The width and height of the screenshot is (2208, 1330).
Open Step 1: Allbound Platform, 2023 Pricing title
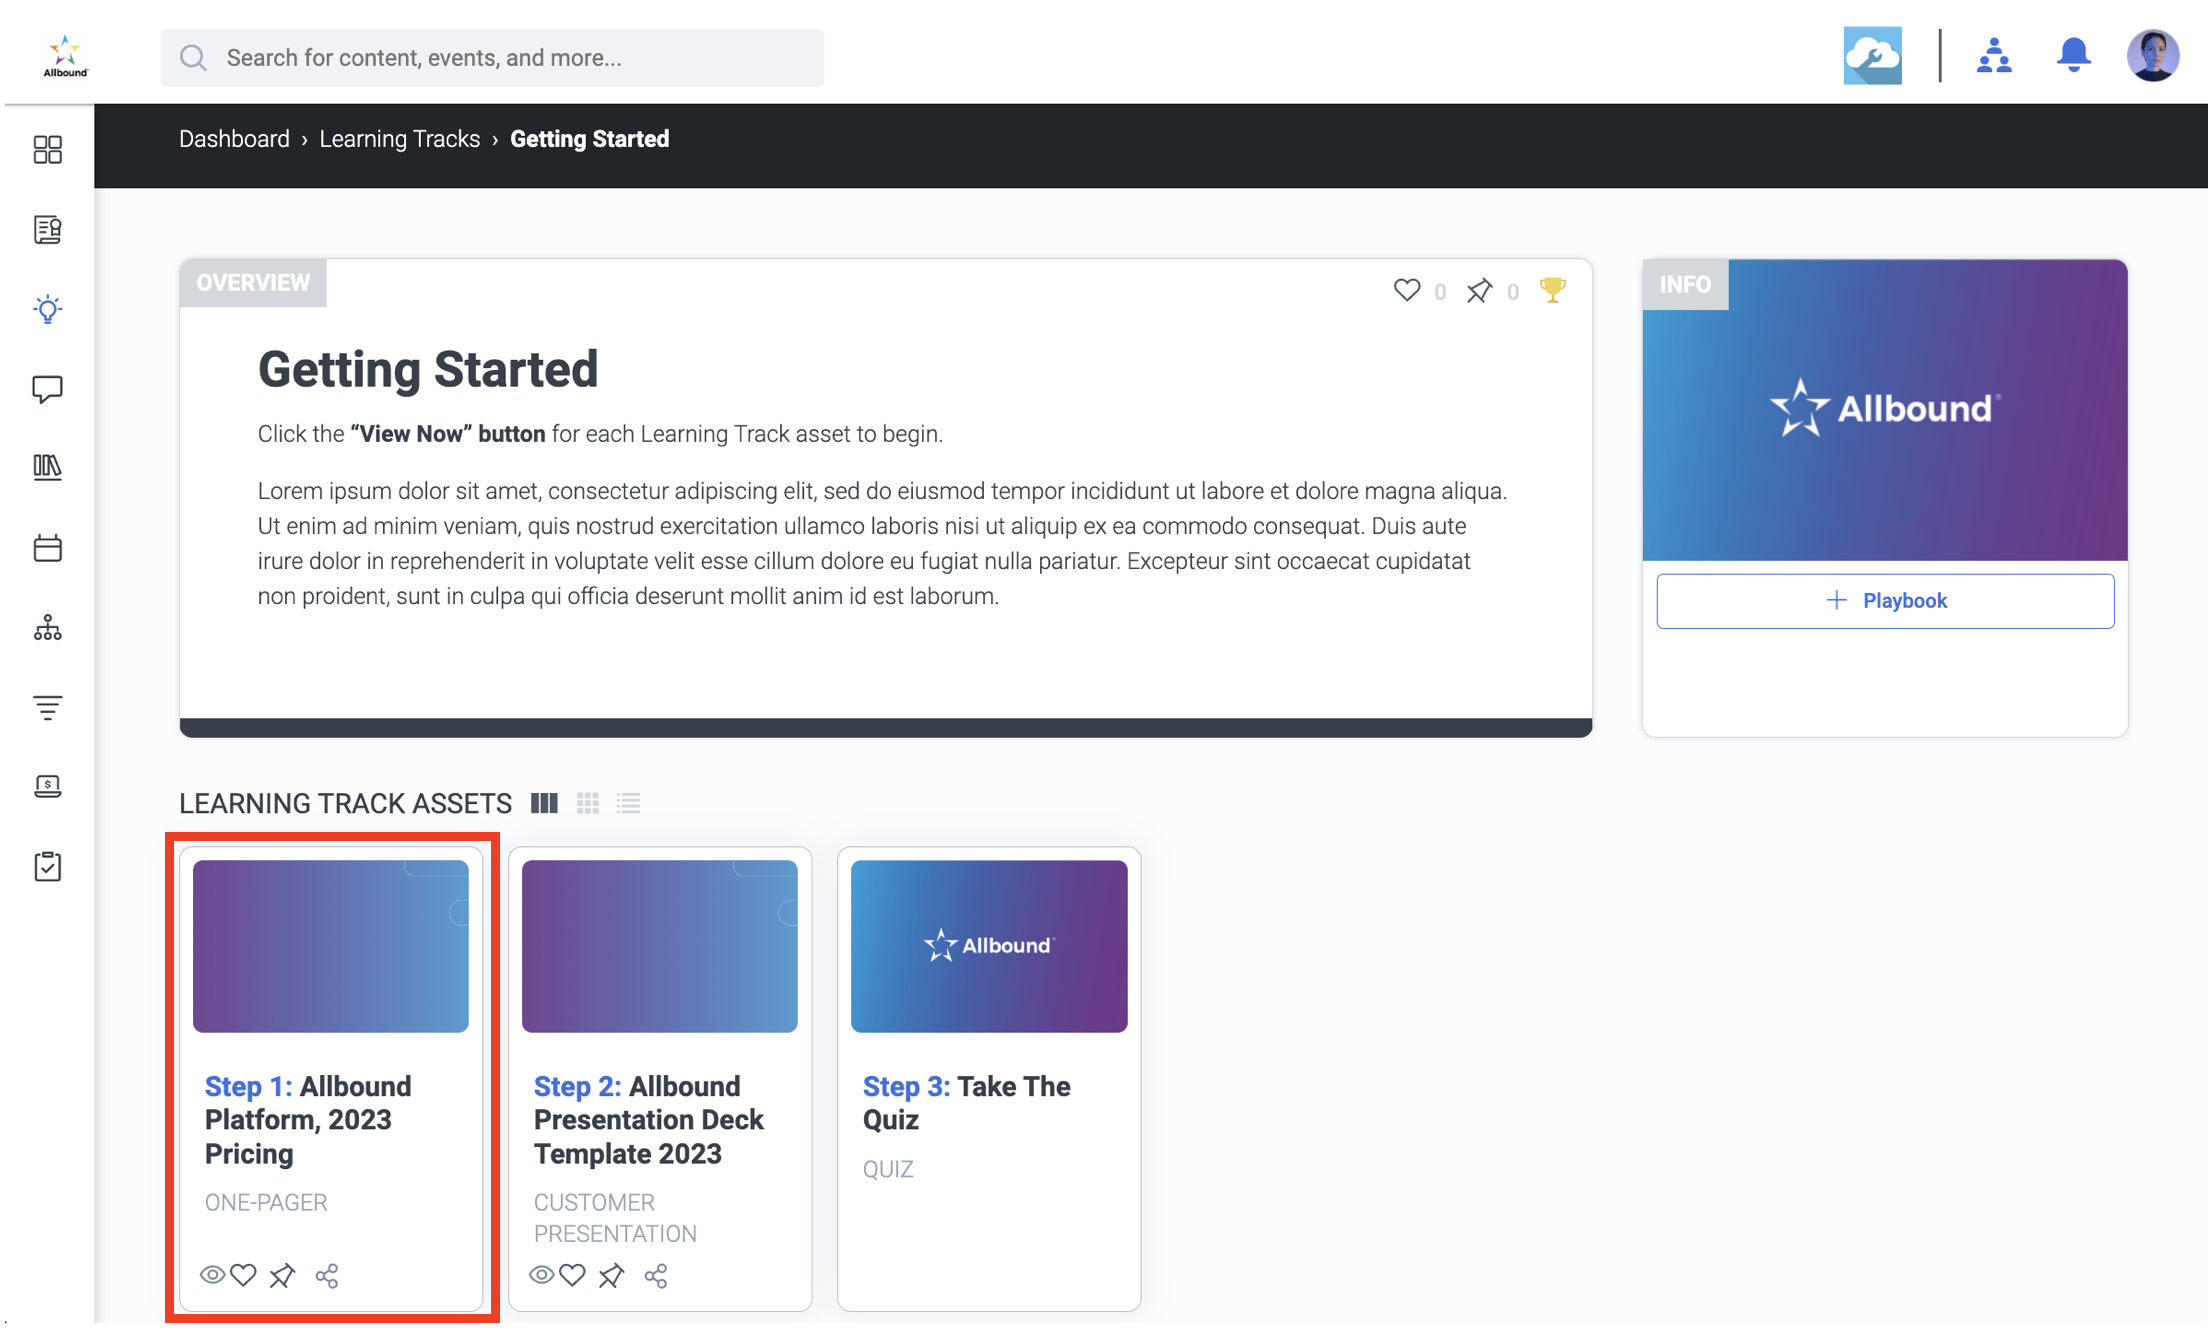coord(308,1120)
